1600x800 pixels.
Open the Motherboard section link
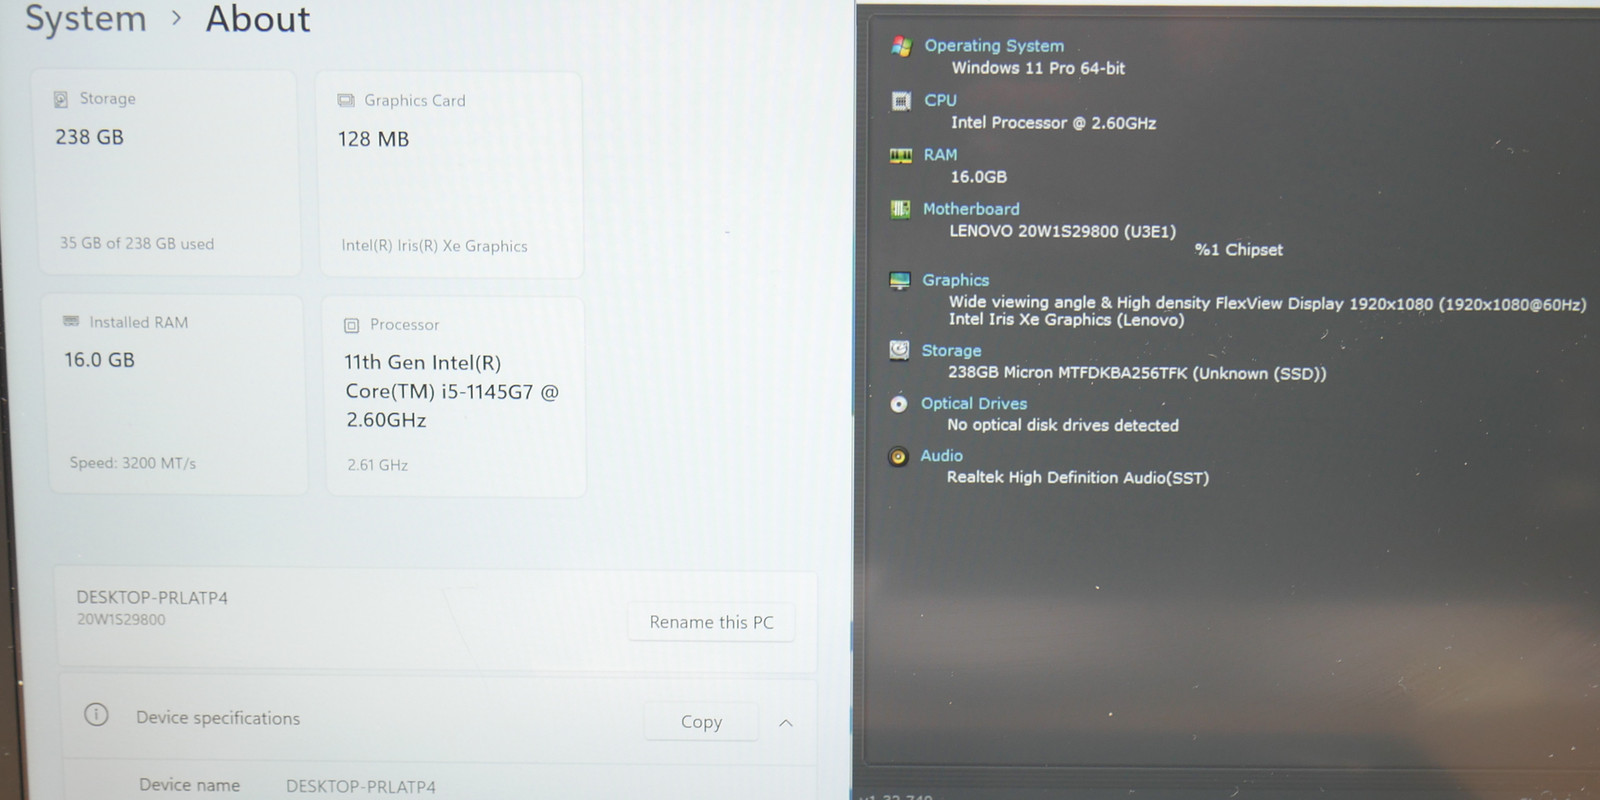(x=971, y=209)
